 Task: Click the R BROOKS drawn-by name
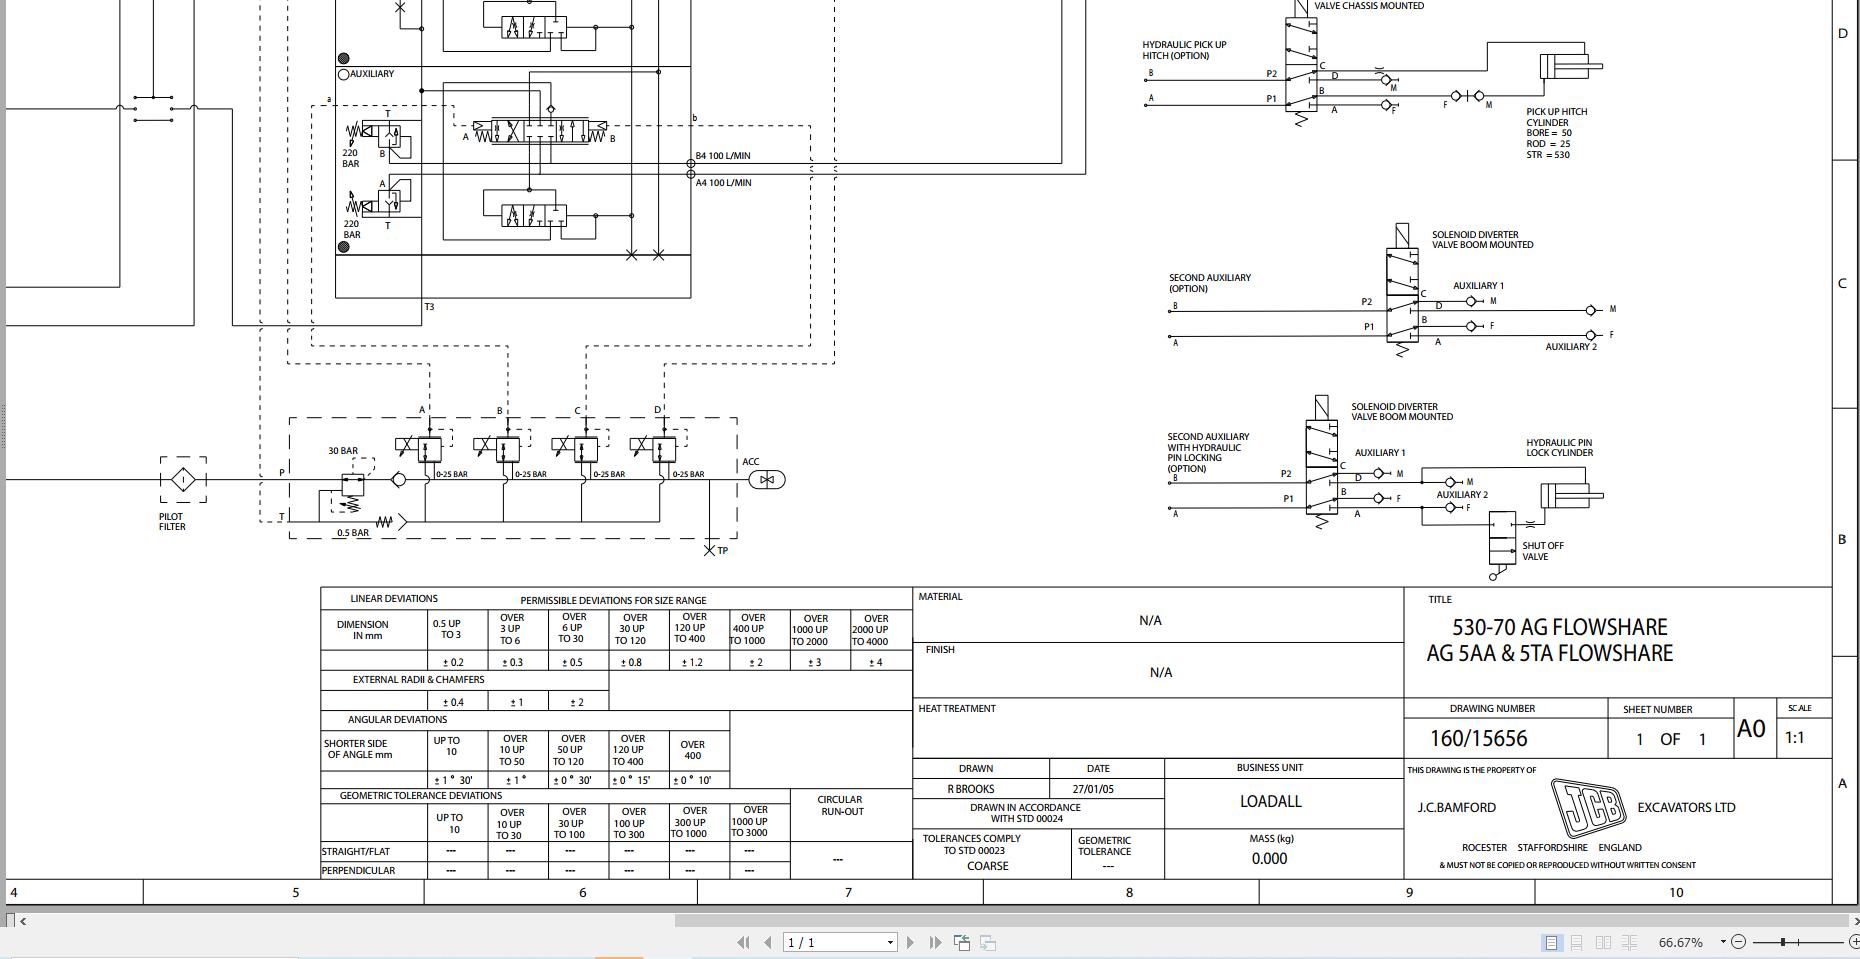click(970, 789)
